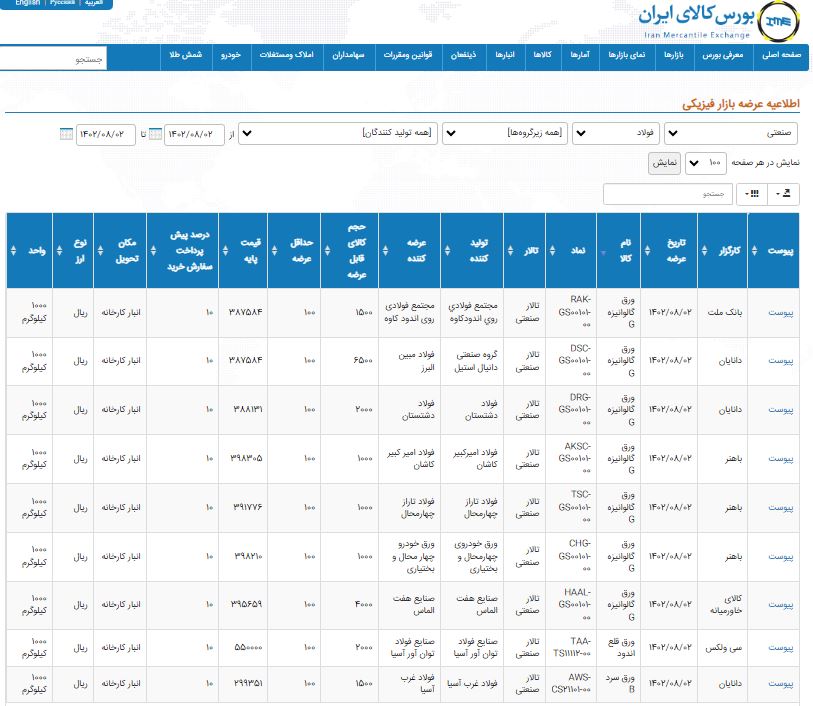Sort by درصد پیش پرداخت سفارش خرید column
Viewport: 813px width, 706px height.
183,250
